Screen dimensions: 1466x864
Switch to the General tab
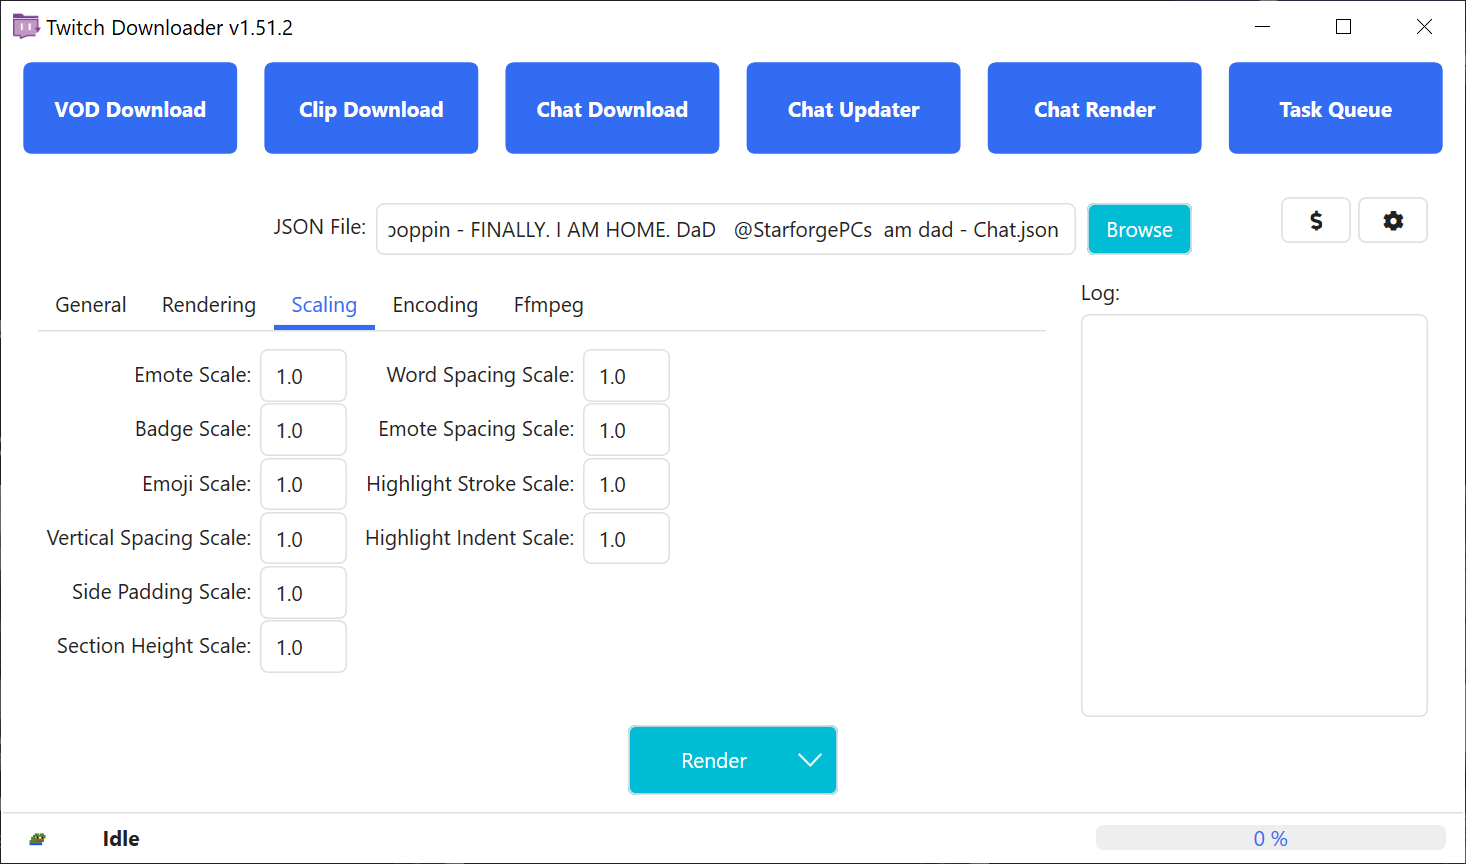click(91, 305)
